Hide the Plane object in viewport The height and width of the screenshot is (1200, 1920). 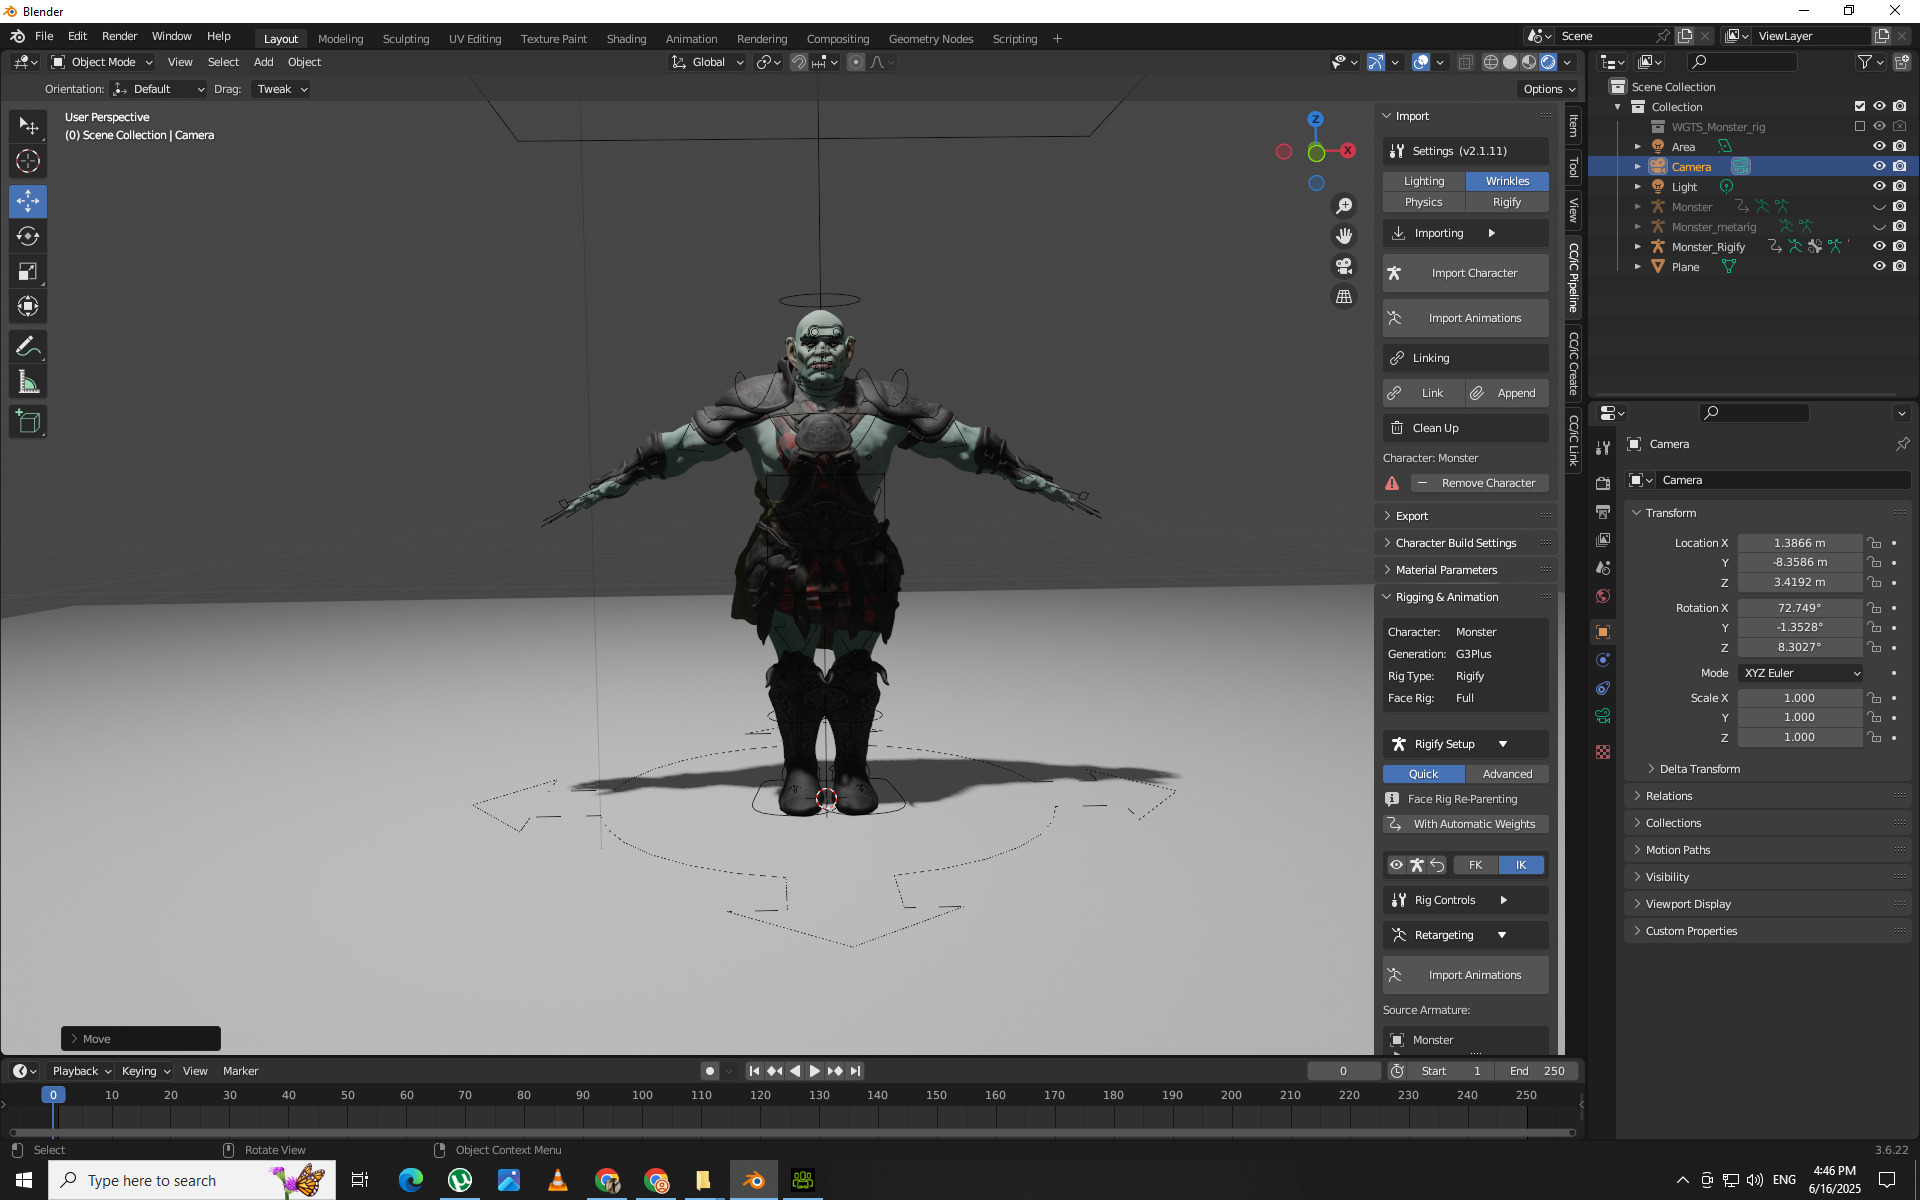point(1879,266)
